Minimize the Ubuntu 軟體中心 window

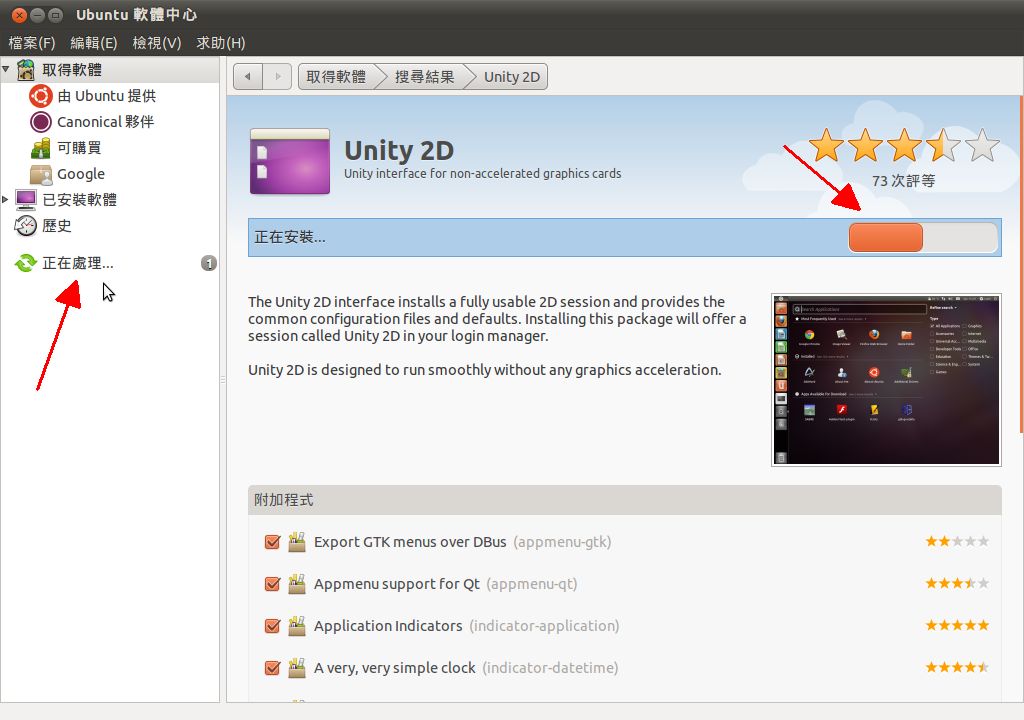click(x=38, y=15)
